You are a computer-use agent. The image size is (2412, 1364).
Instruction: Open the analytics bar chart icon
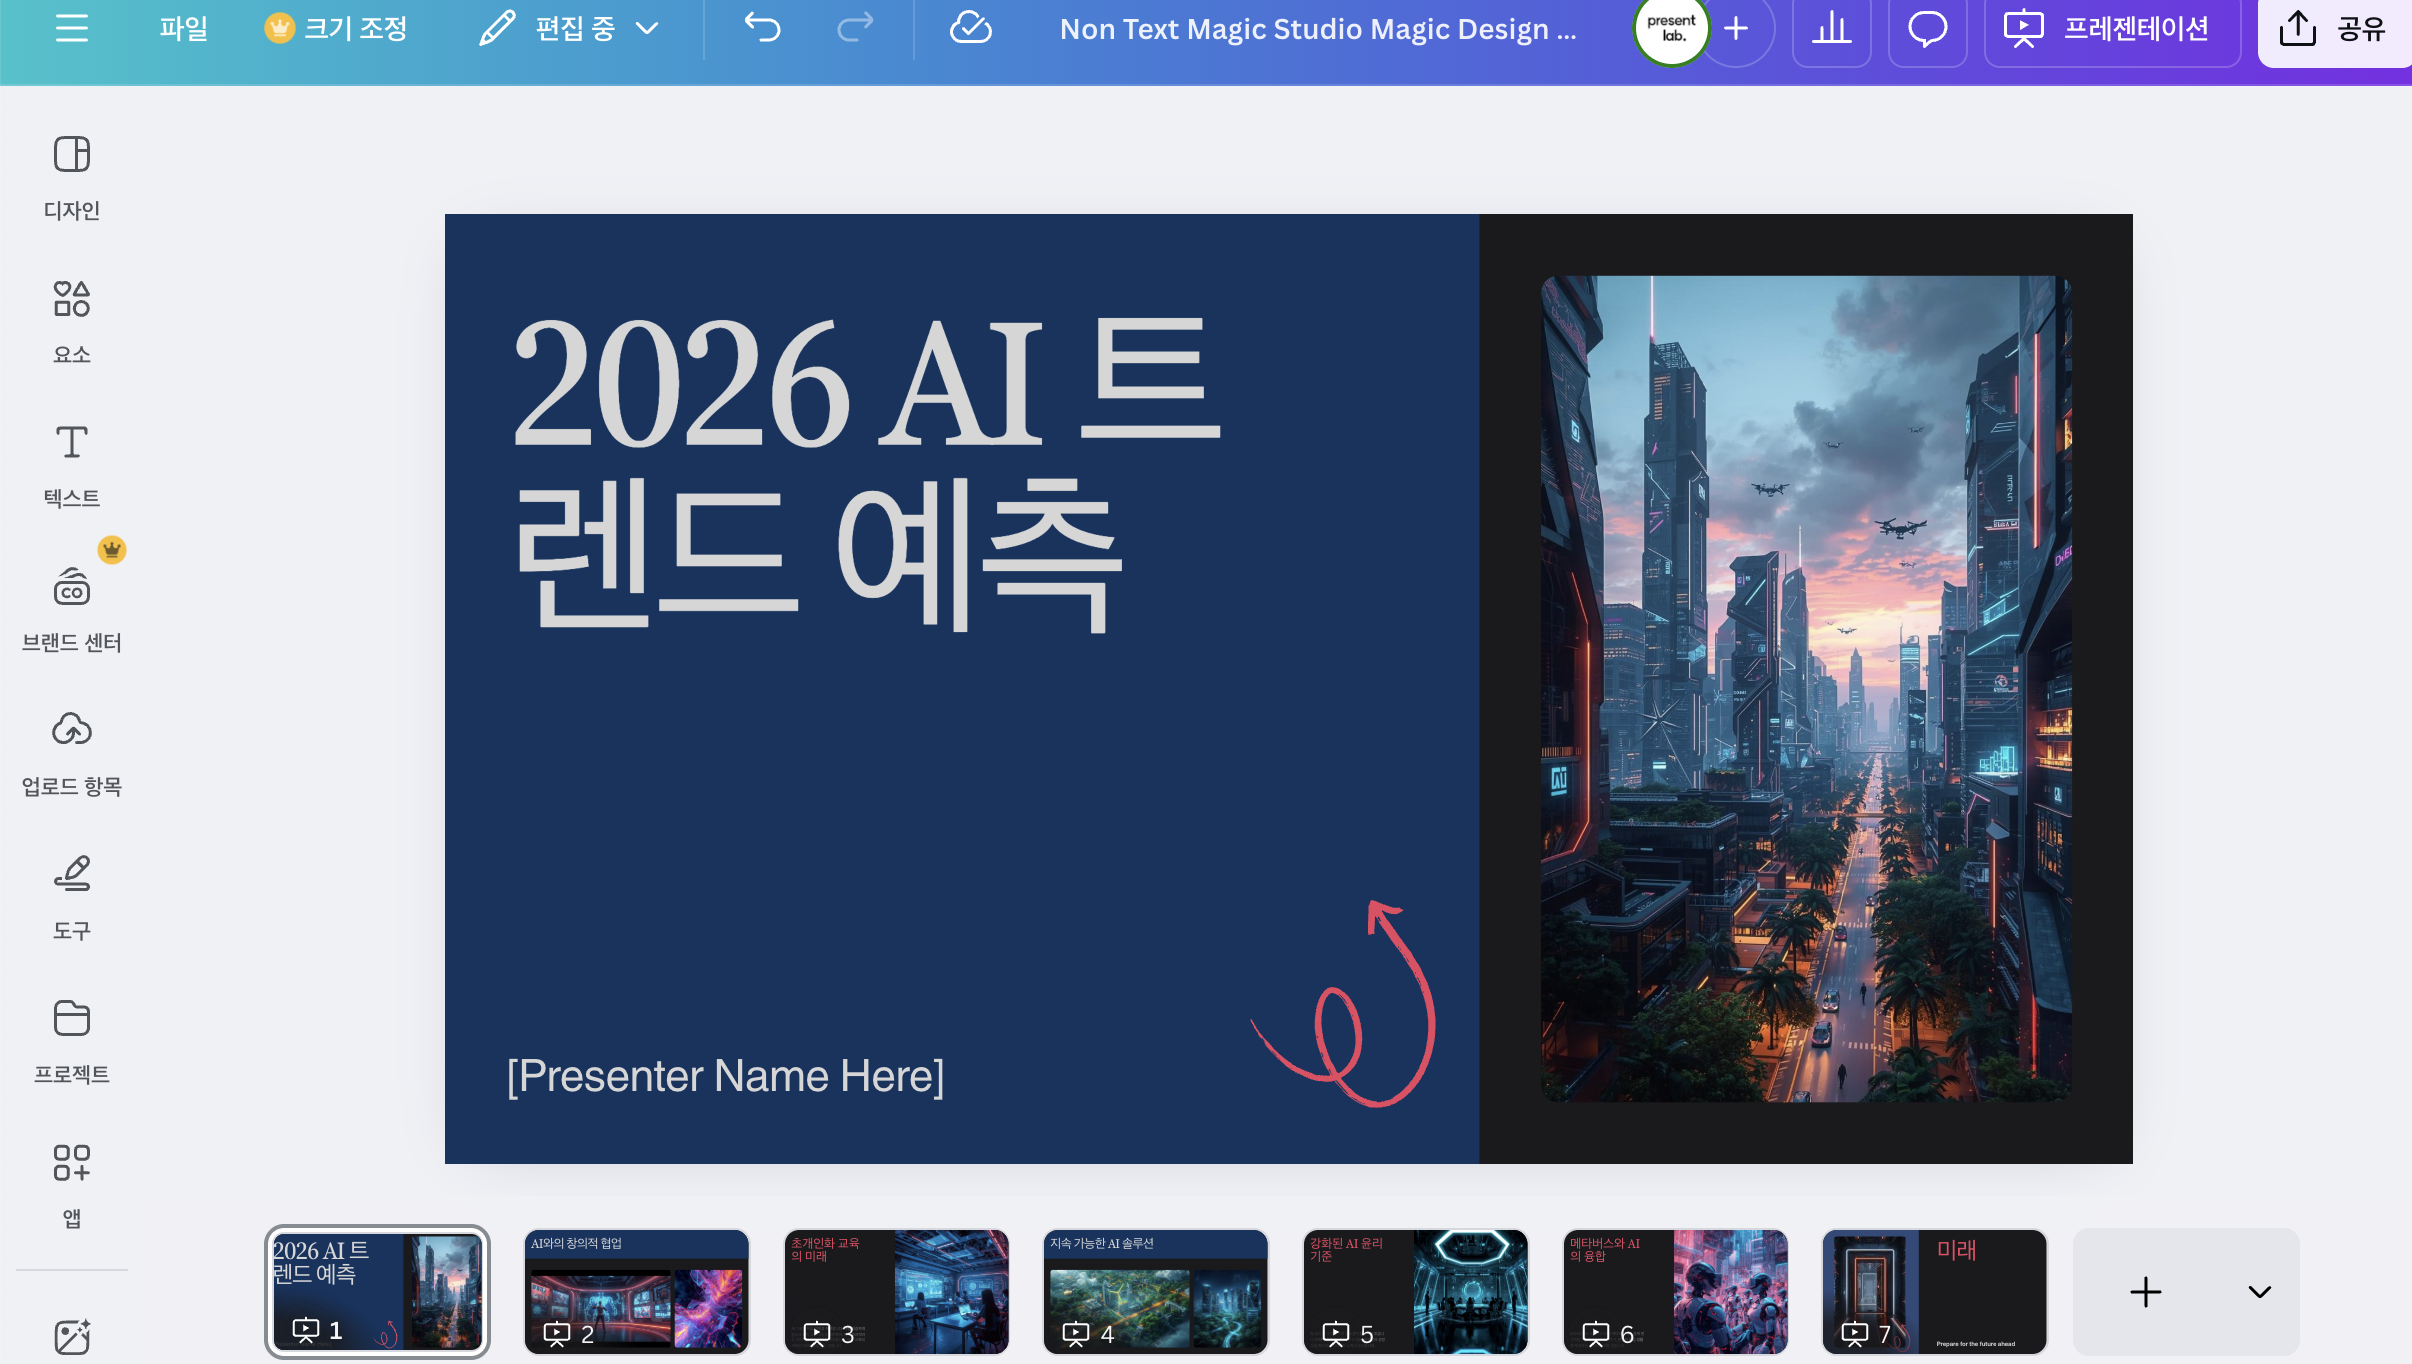pos(1831,28)
